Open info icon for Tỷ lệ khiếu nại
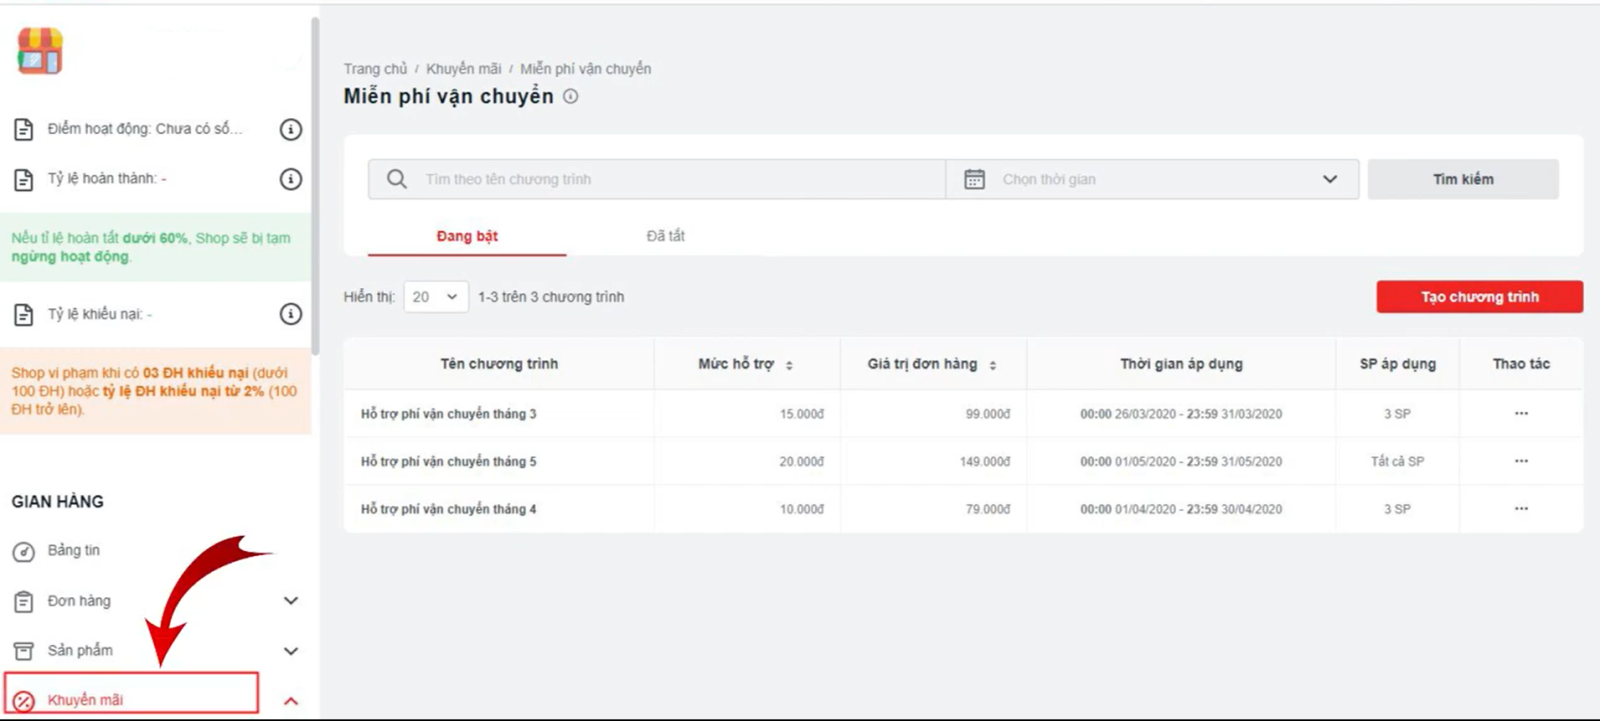This screenshot has height=721, width=1600. tap(290, 314)
